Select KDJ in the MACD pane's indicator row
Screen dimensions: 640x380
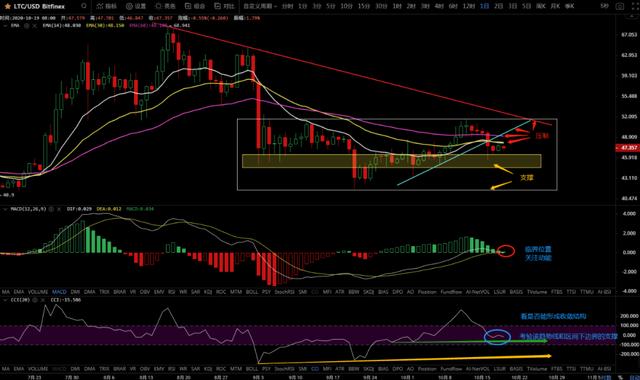[x=208, y=292]
